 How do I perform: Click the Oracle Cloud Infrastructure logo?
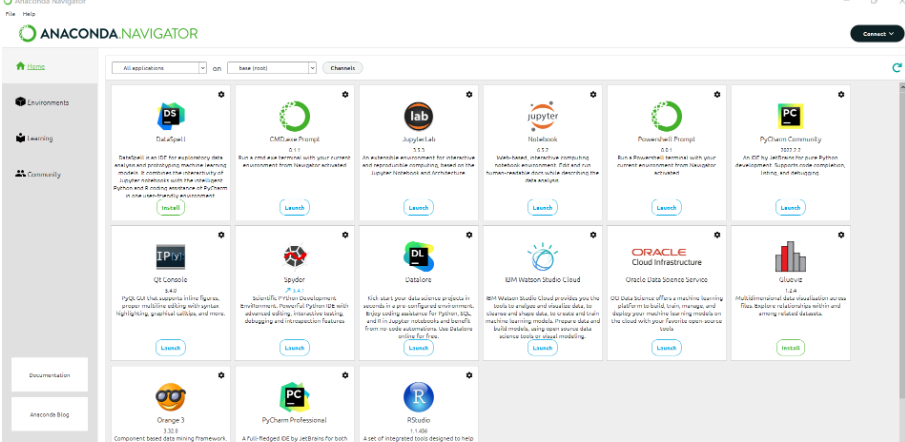point(667,257)
